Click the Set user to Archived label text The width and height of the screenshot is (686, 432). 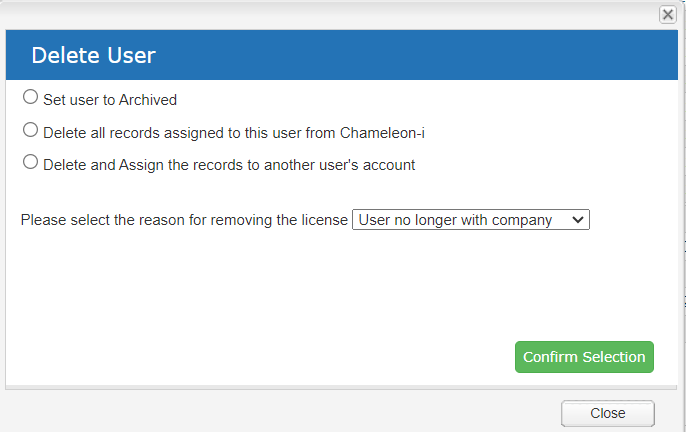pos(110,100)
